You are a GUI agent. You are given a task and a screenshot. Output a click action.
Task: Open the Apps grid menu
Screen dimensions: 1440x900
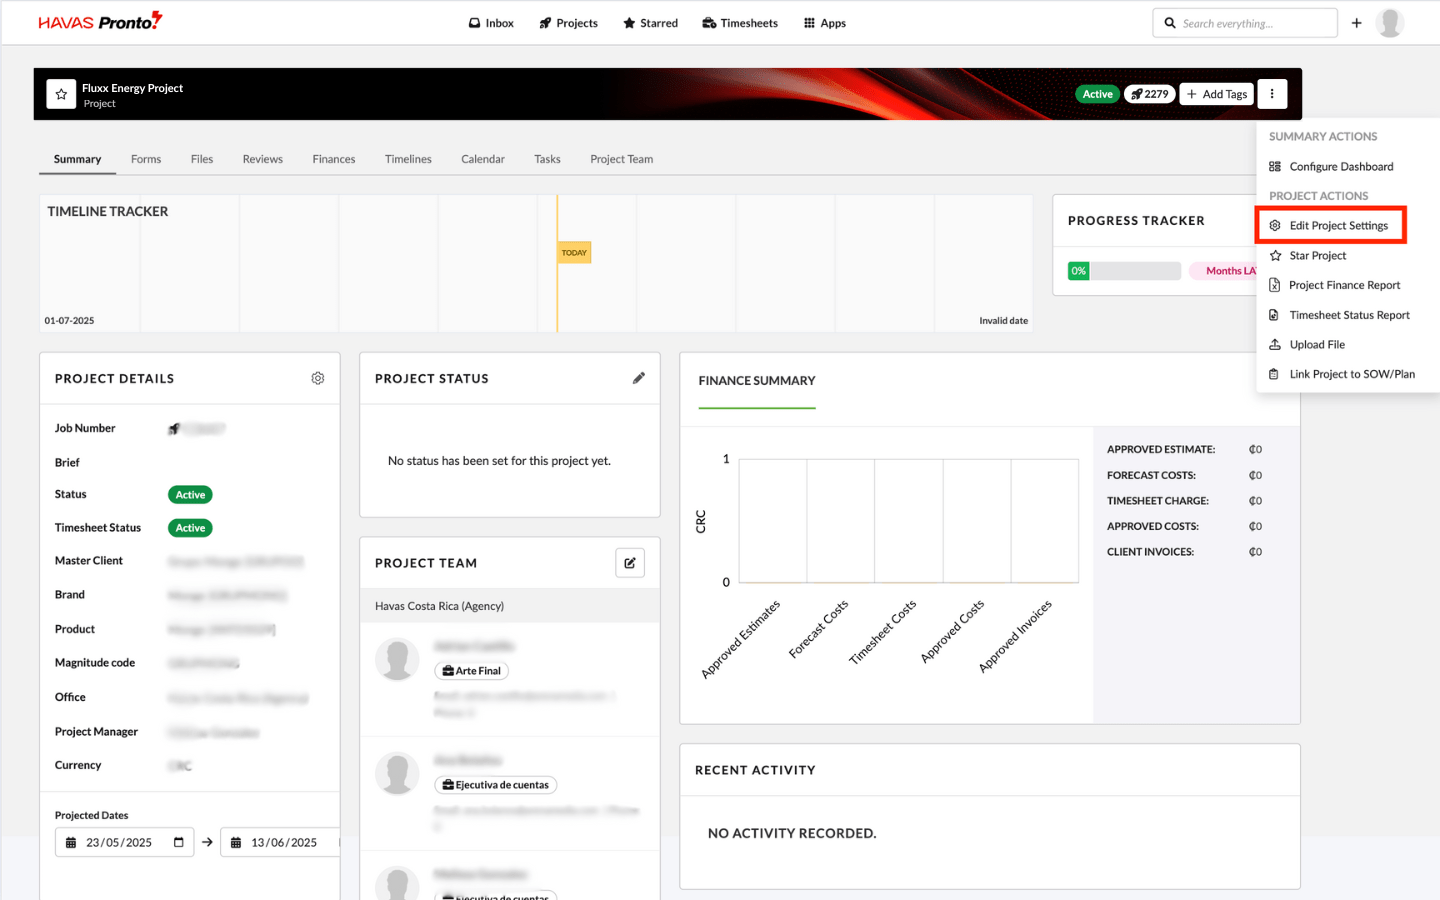[825, 23]
